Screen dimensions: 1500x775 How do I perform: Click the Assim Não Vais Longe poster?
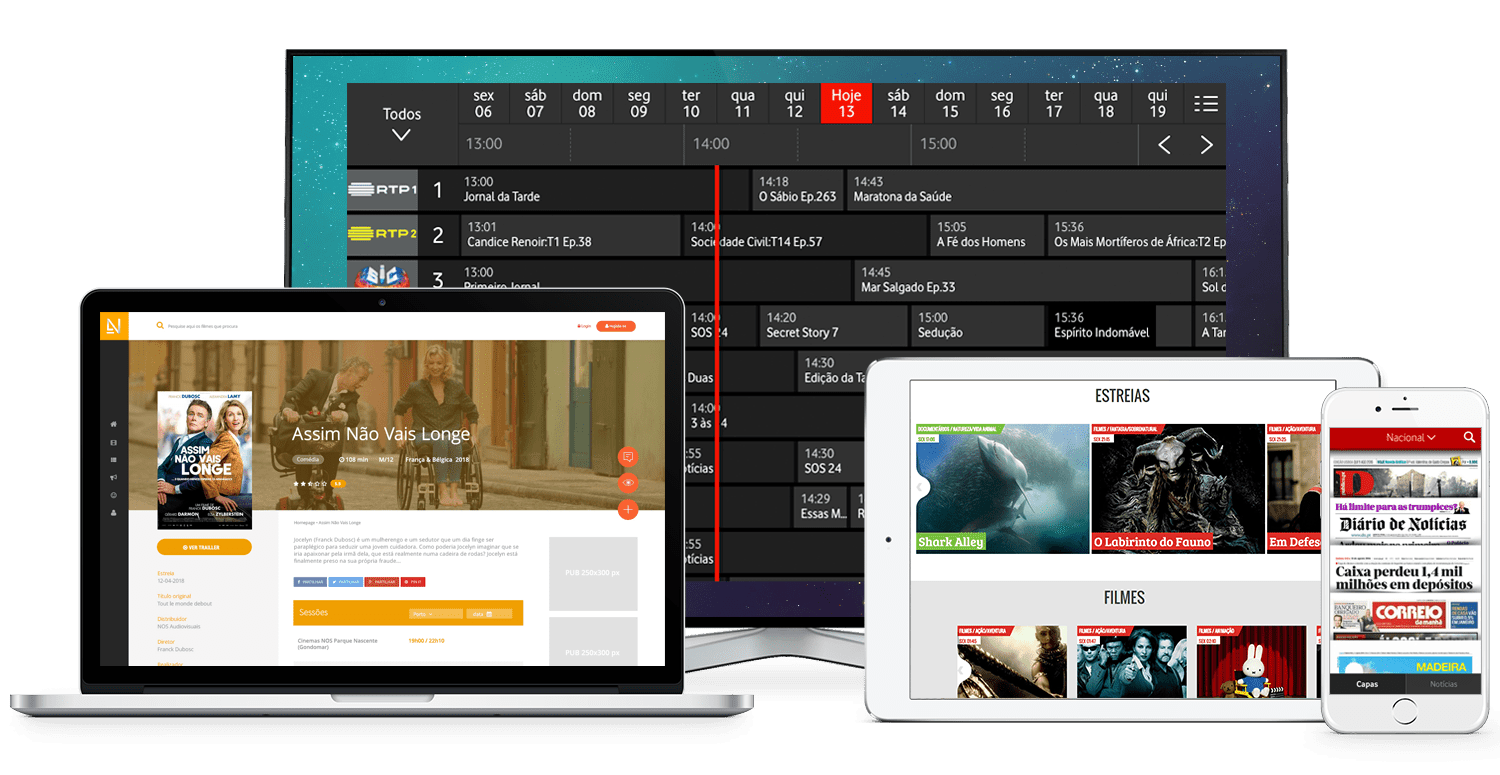(x=205, y=460)
